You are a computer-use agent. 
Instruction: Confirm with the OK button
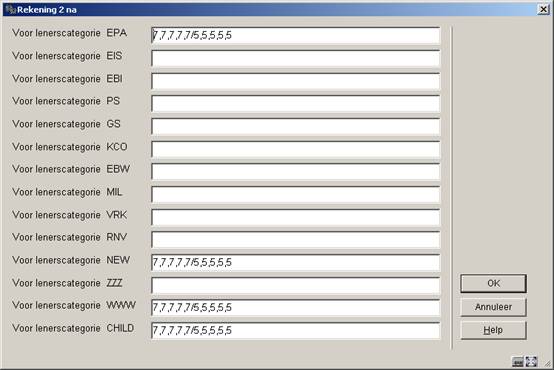click(x=493, y=283)
